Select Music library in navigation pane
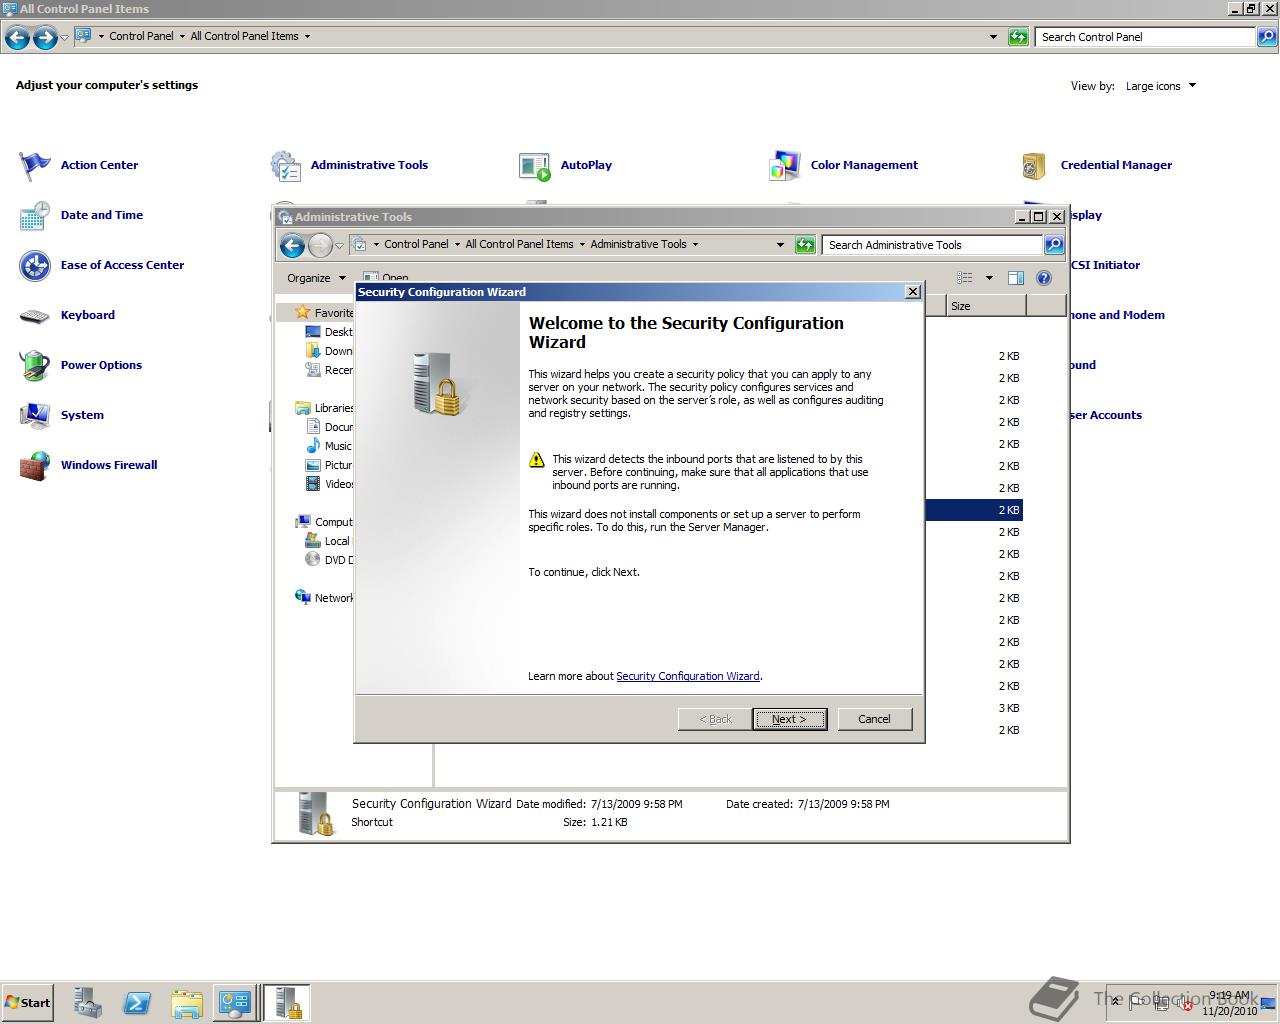 click(338, 446)
